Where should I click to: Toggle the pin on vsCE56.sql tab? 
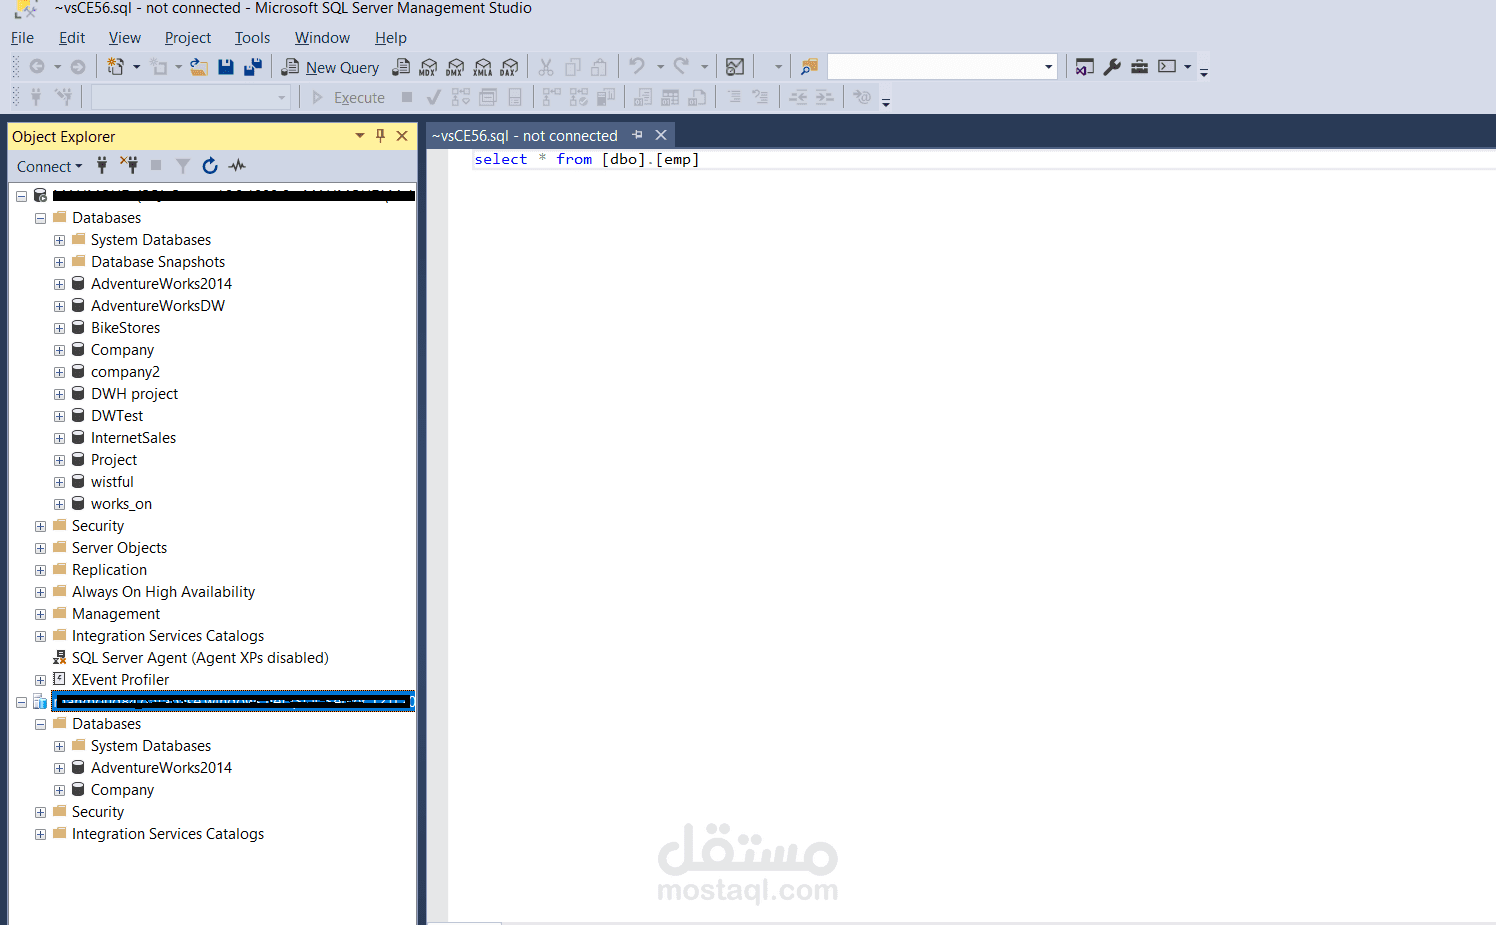[x=638, y=135]
